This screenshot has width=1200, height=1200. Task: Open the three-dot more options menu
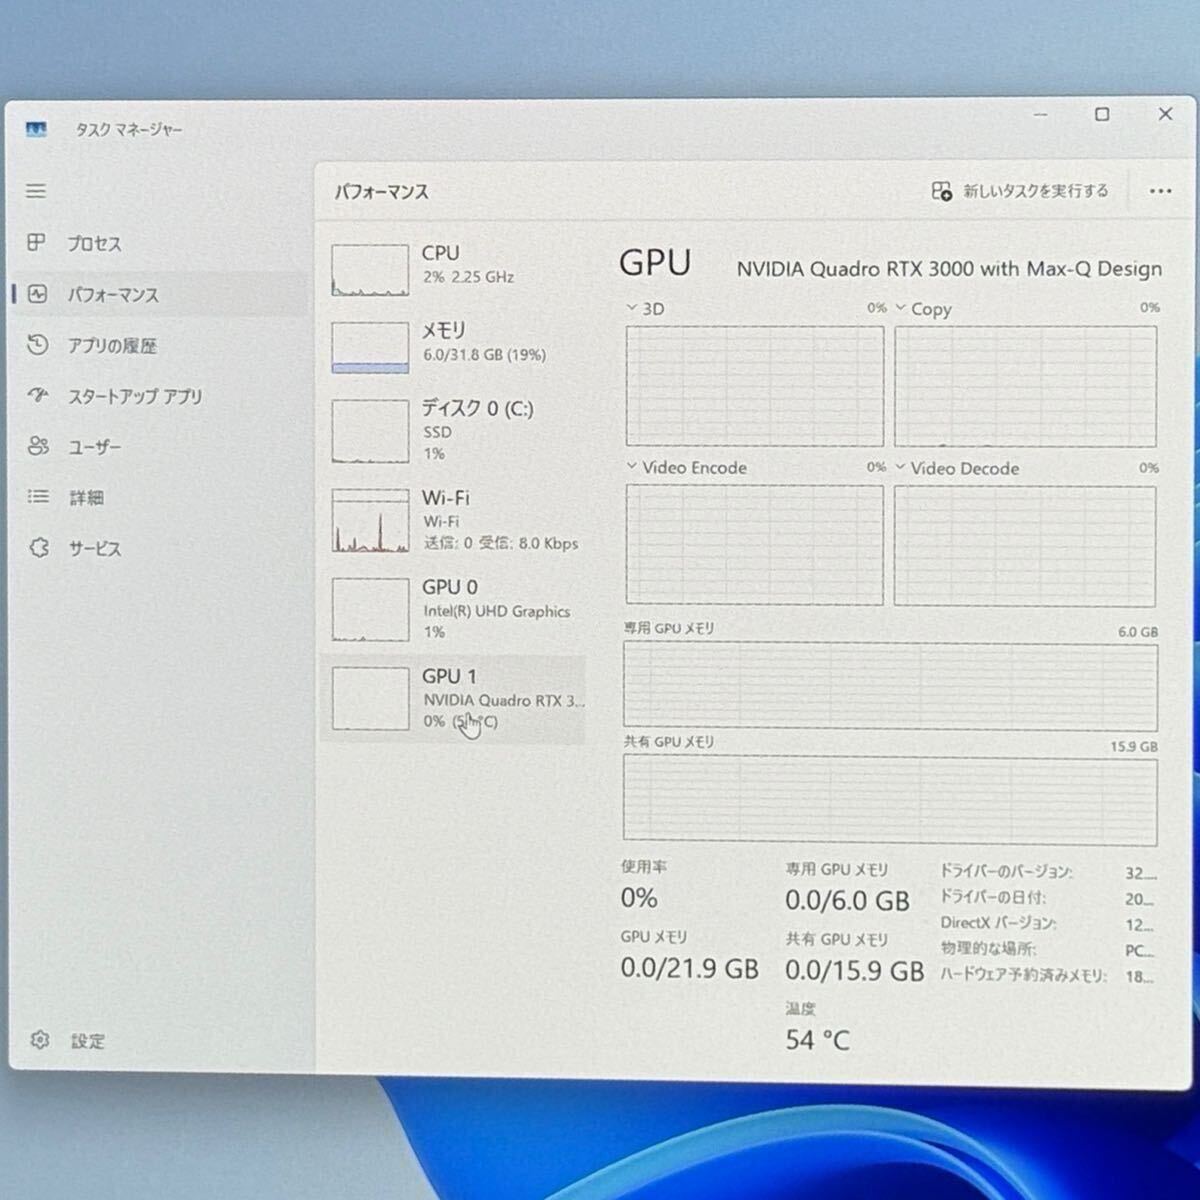click(1160, 191)
